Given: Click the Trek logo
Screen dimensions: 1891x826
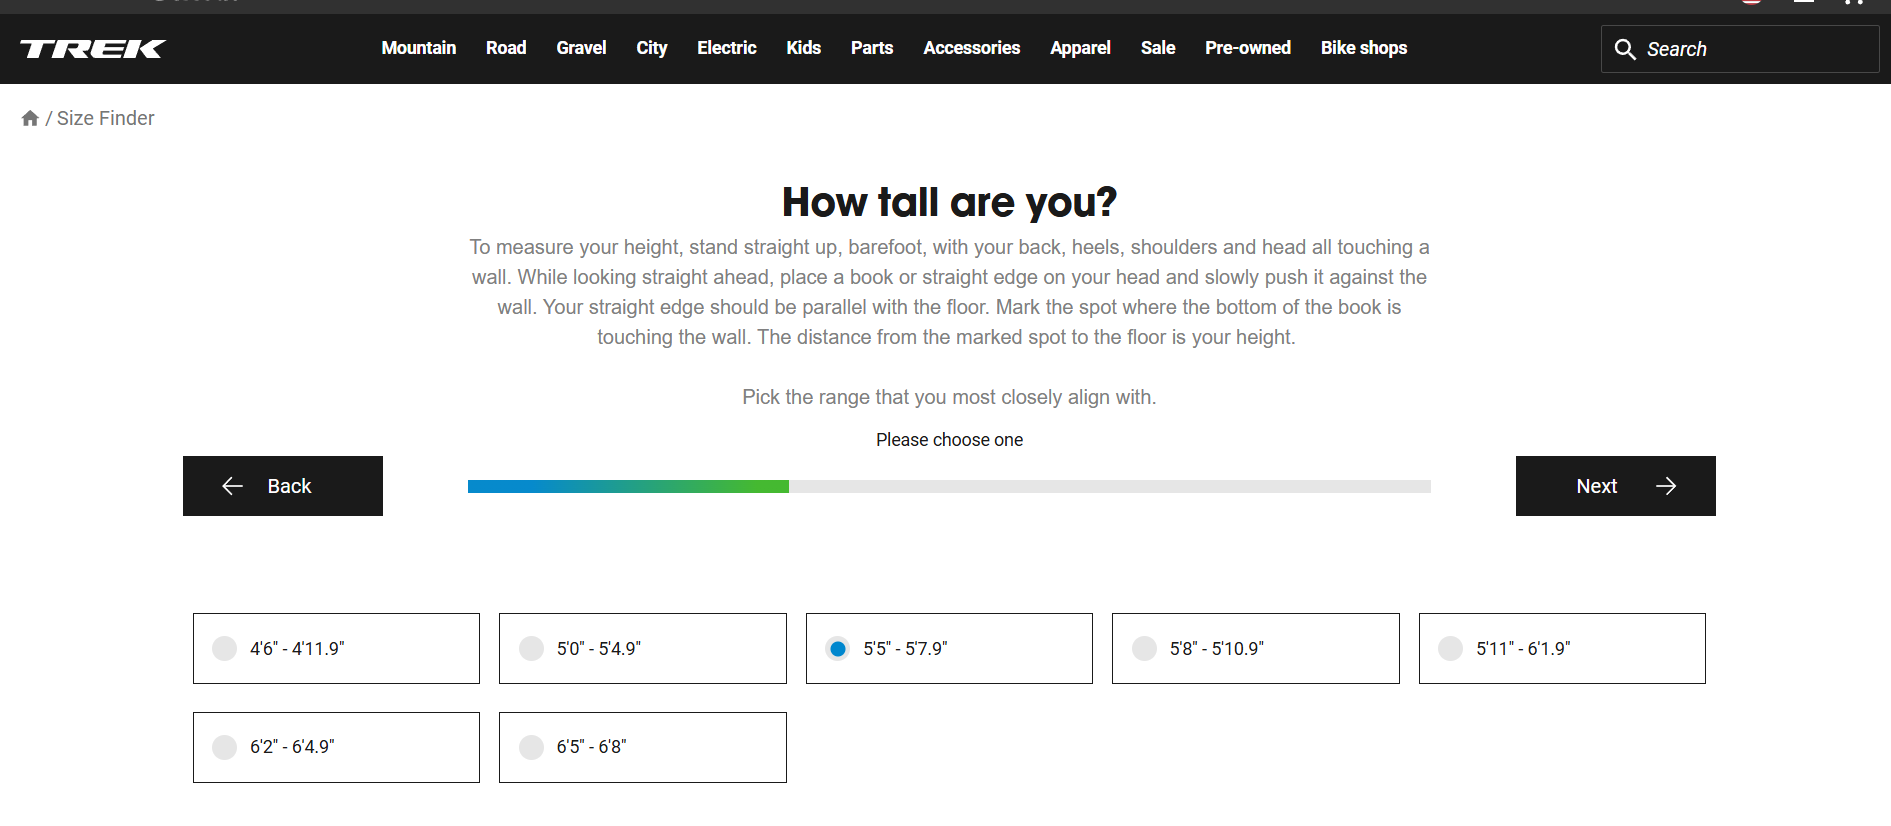Looking at the screenshot, I should [x=92, y=48].
